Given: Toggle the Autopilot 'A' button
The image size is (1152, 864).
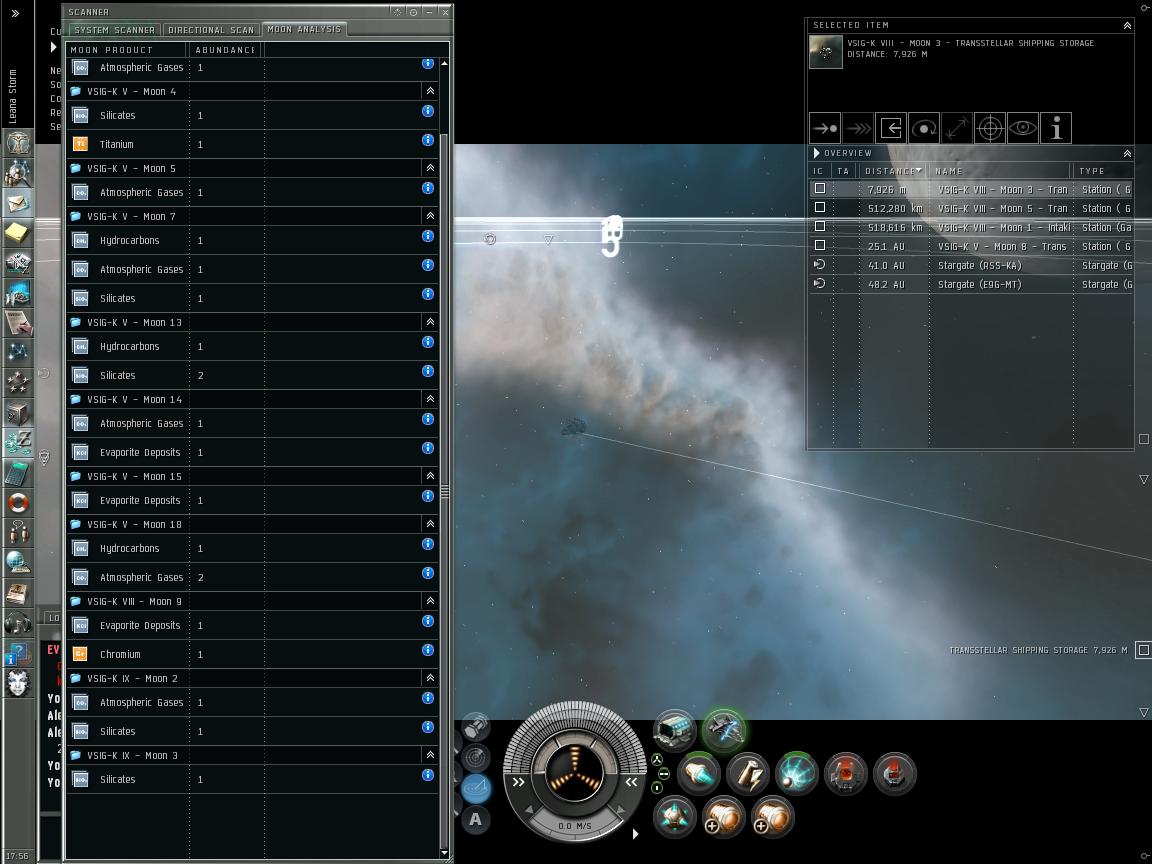Looking at the screenshot, I should [475, 819].
